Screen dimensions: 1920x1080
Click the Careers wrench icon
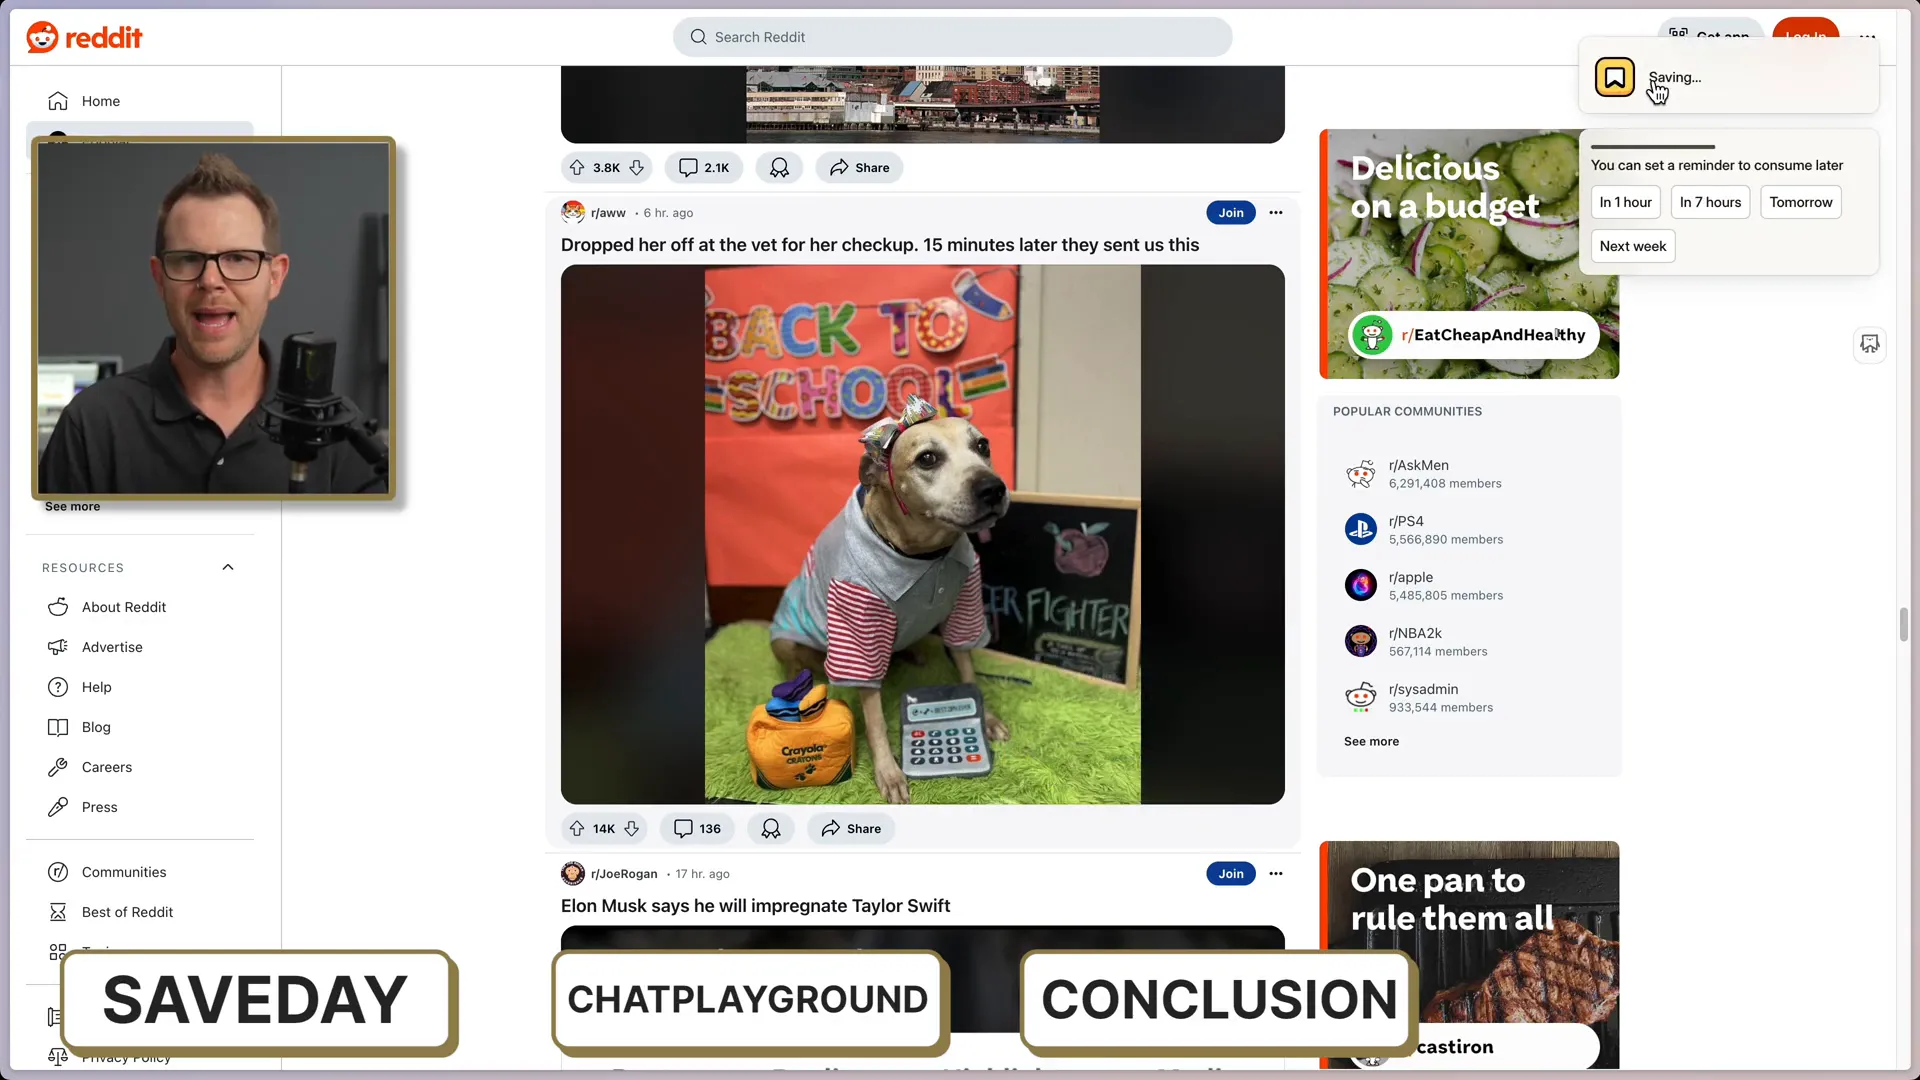(x=58, y=767)
